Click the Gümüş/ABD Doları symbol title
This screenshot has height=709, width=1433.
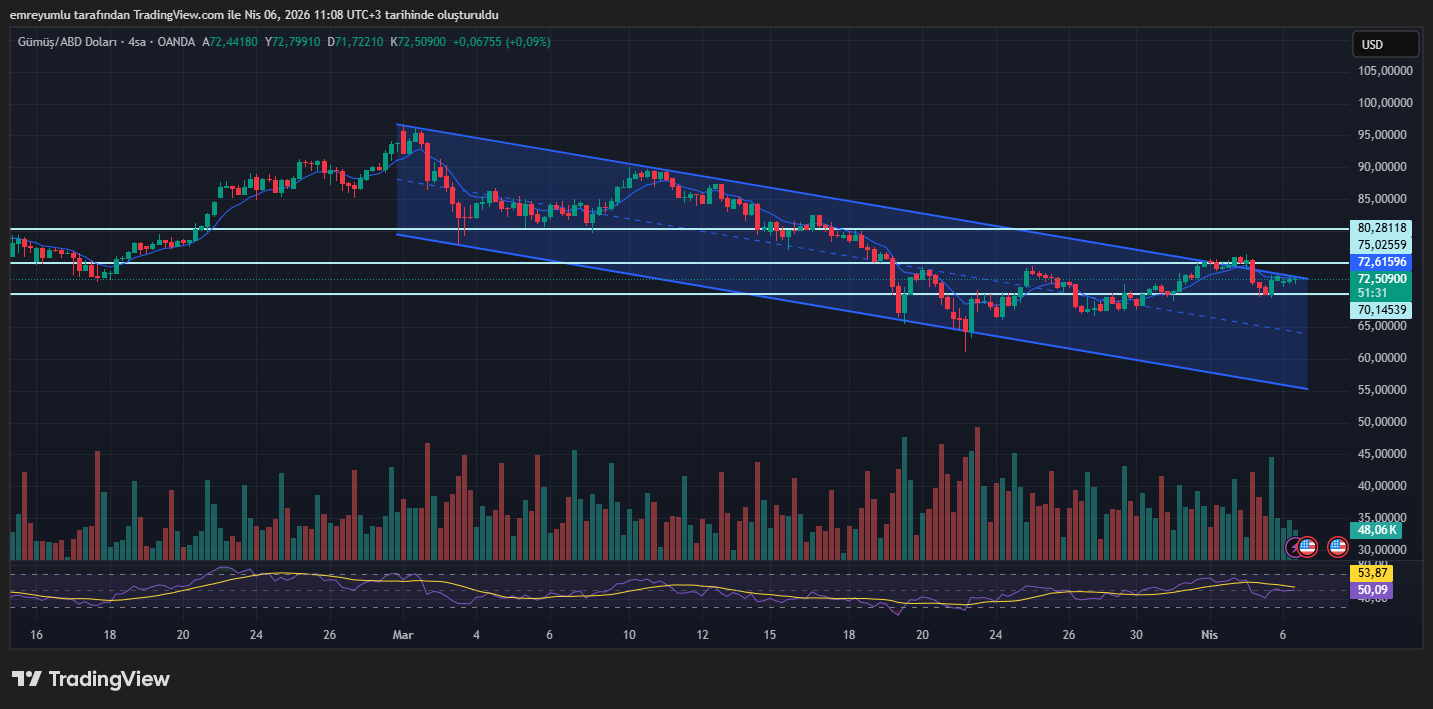tap(65, 42)
